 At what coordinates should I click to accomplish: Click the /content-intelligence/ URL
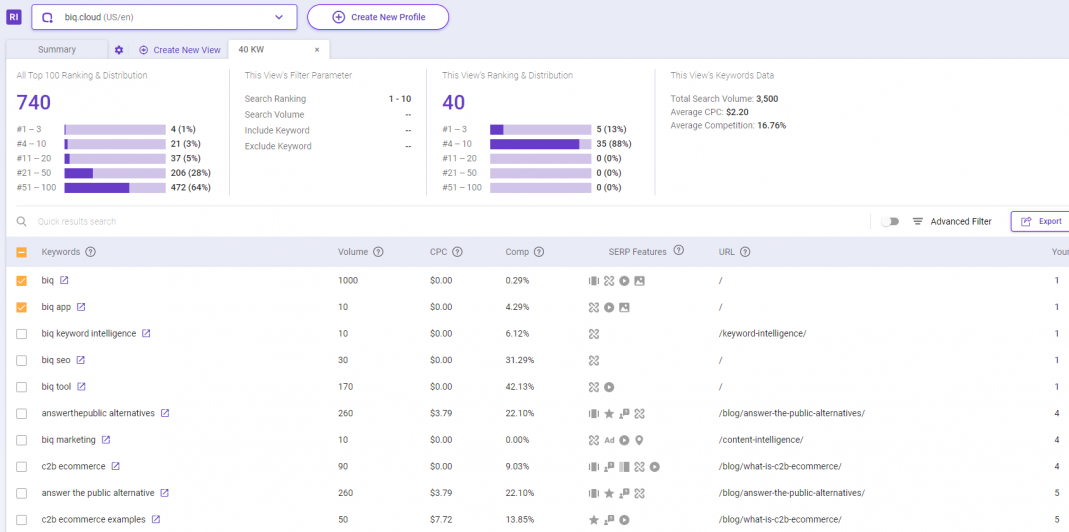click(760, 440)
